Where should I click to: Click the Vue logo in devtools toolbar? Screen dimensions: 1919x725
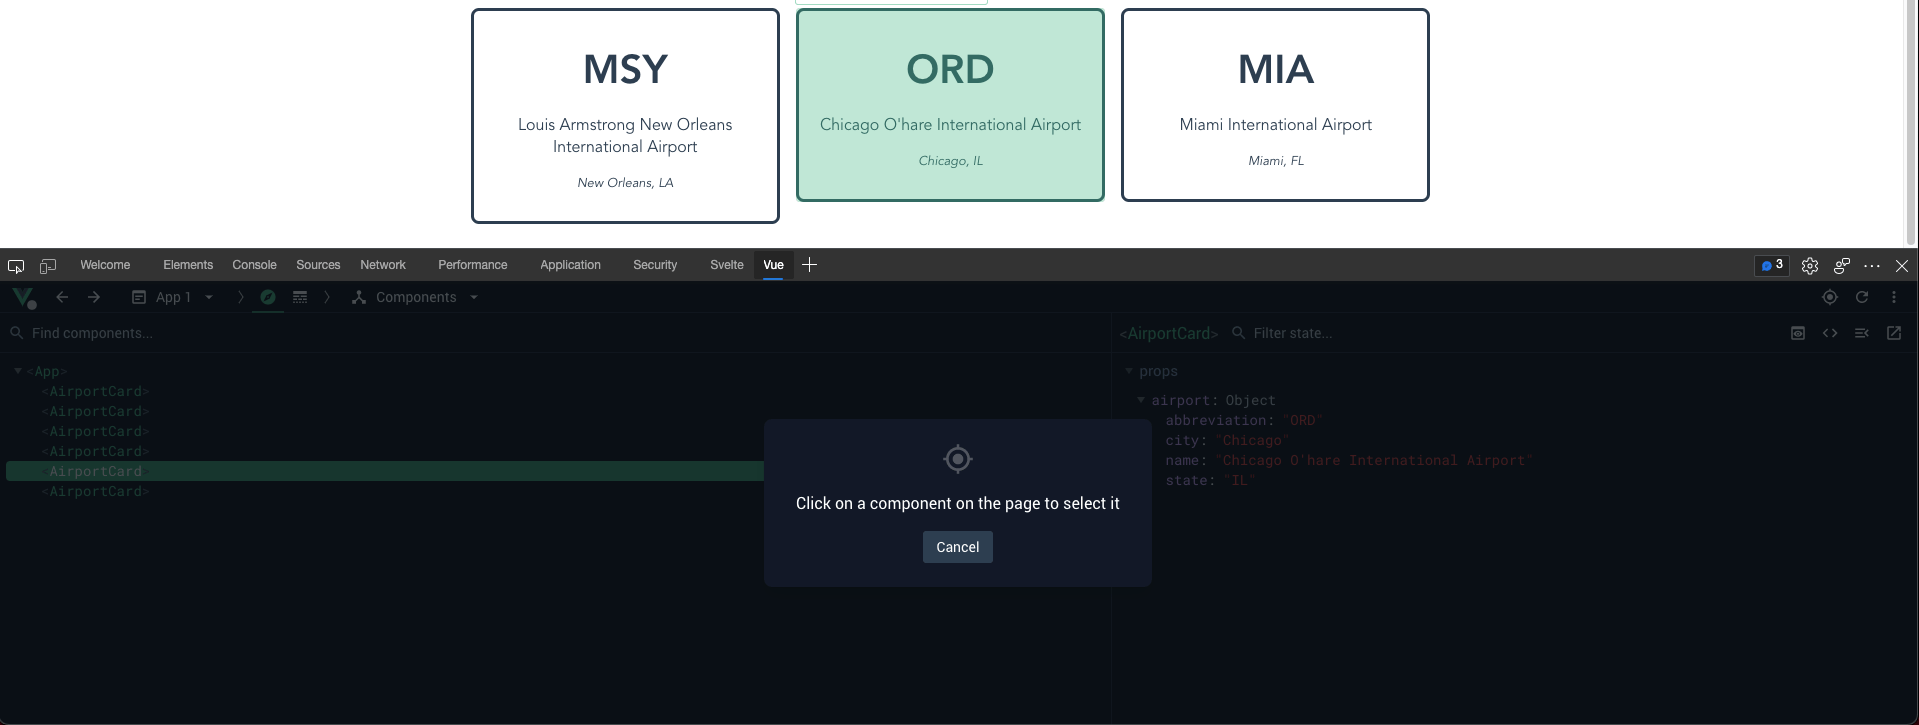(x=23, y=297)
